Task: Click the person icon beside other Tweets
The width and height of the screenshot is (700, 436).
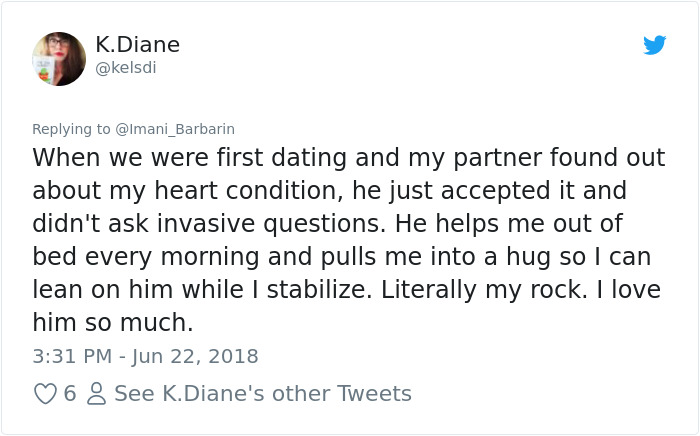Action: [97, 394]
